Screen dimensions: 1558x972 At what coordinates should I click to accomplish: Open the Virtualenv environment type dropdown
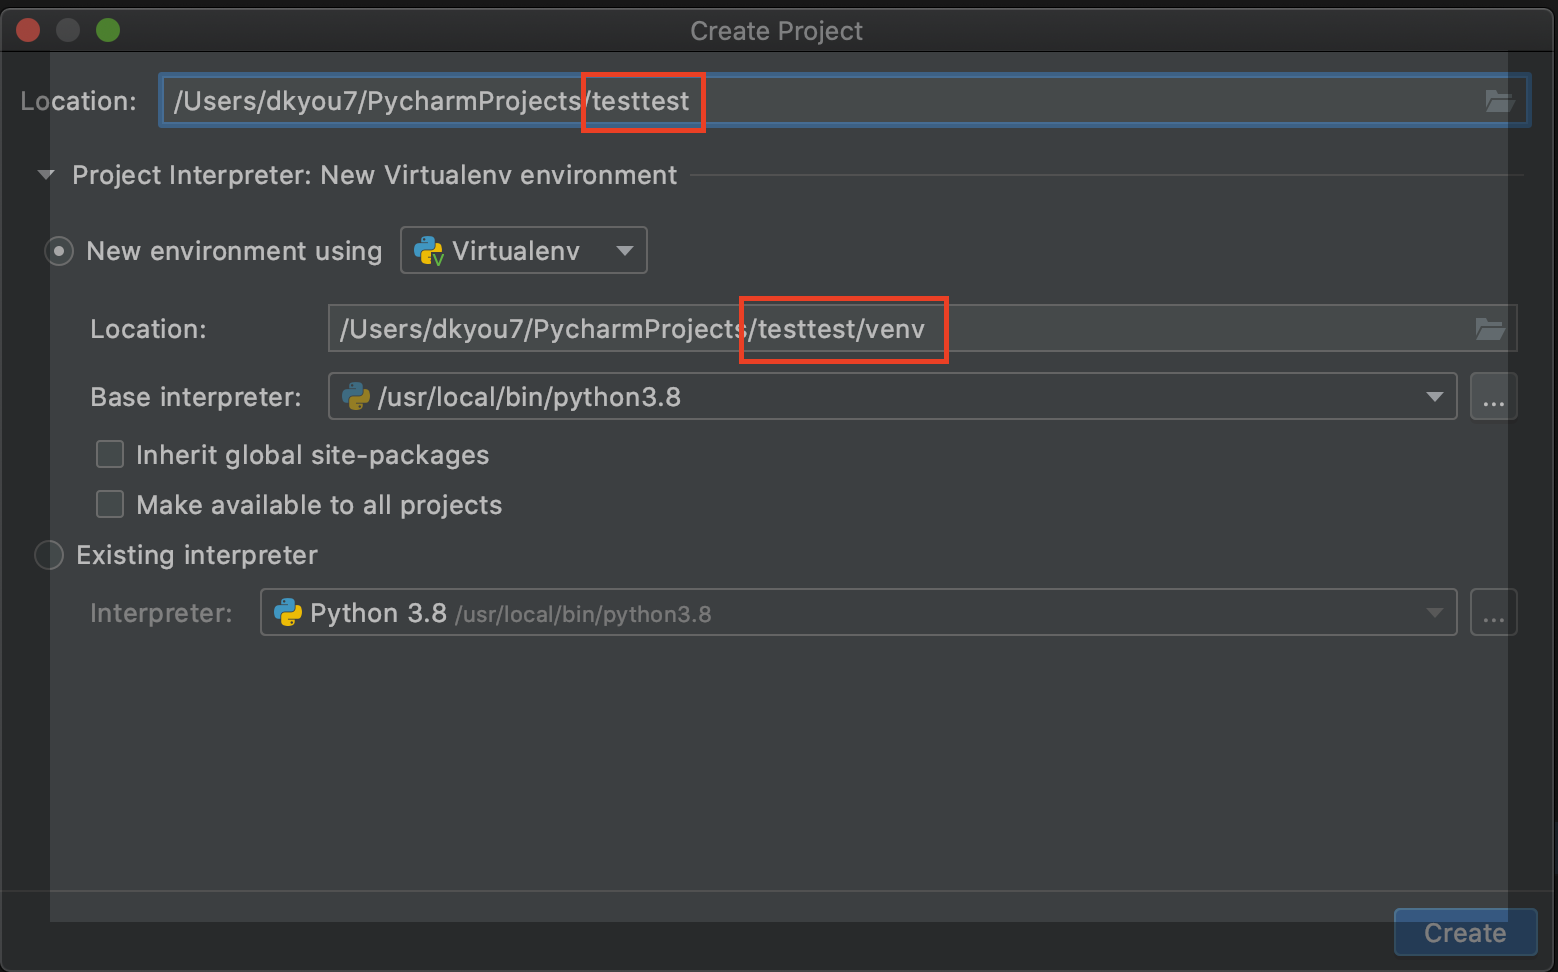tap(524, 250)
